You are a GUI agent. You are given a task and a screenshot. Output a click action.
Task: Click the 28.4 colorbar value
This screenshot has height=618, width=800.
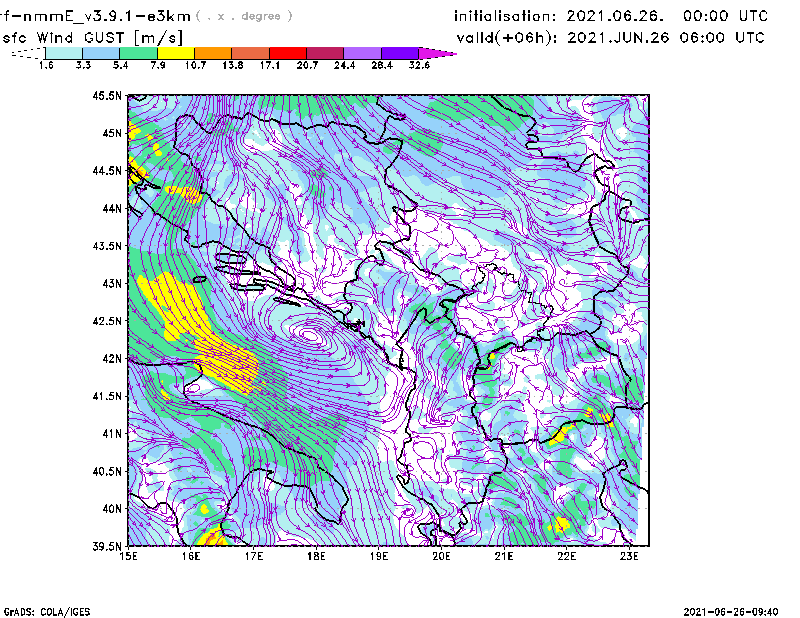382,65
